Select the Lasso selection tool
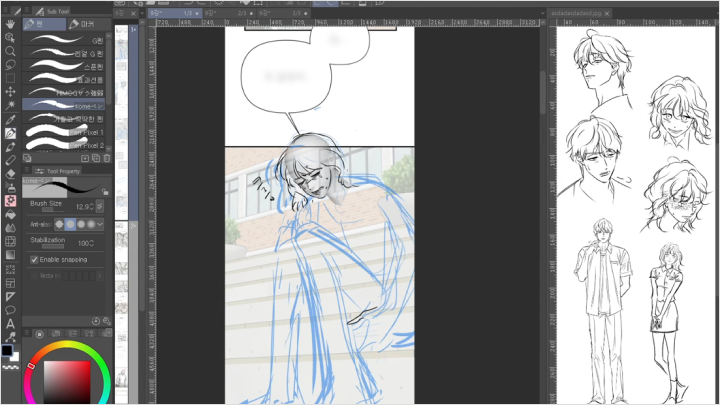Image resolution: width=720 pixels, height=405 pixels. [10, 64]
